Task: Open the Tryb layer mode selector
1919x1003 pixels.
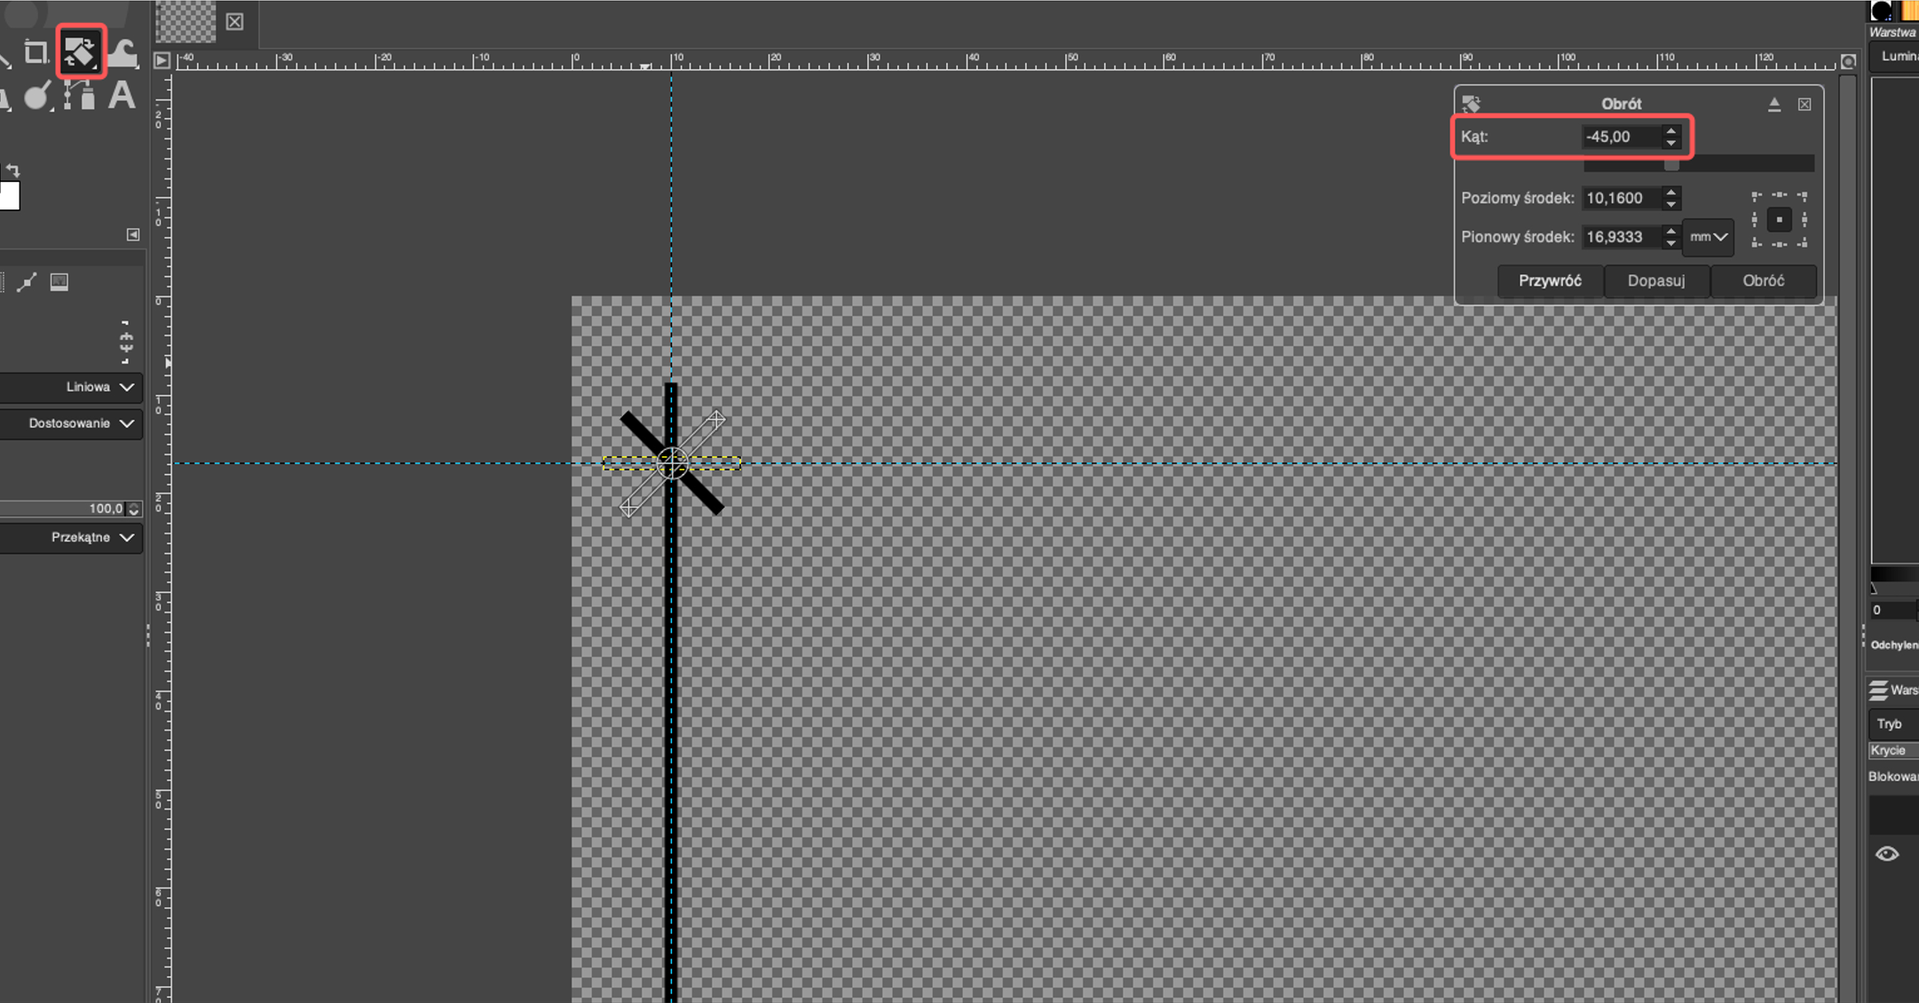Action: pos(1893,723)
